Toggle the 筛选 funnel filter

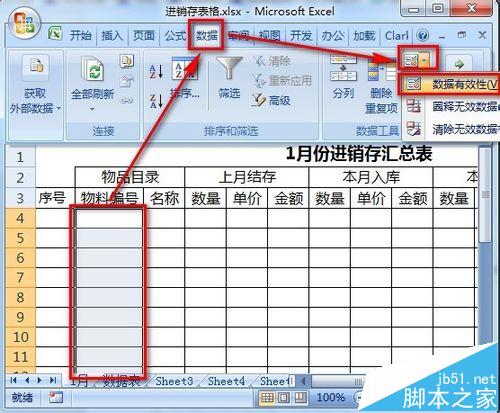click(229, 78)
